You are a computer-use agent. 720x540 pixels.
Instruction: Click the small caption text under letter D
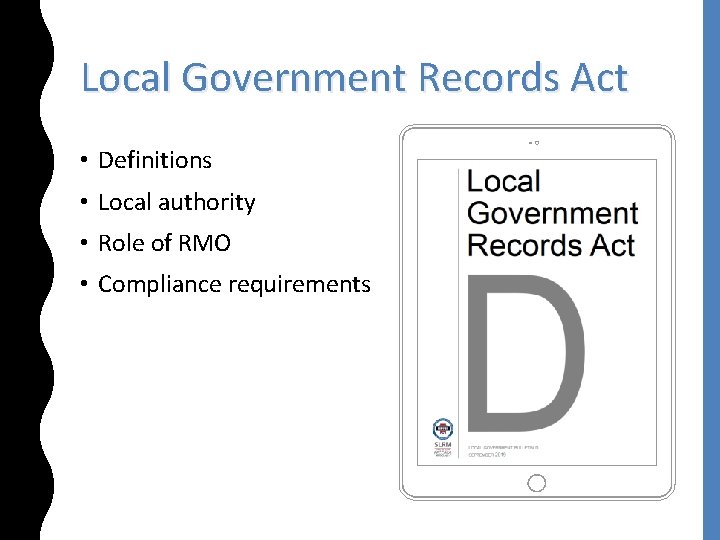503,450
